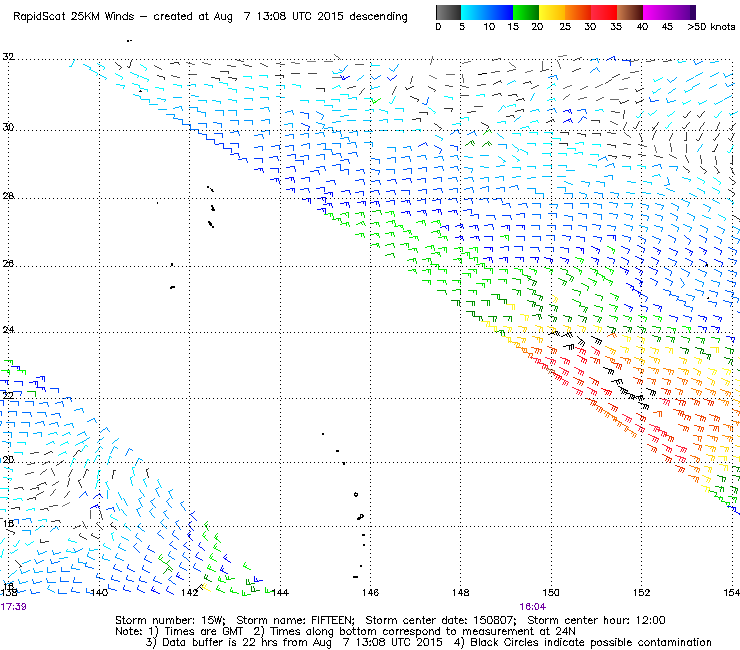
Task: Click the 'Black Circles indicate possible contamination' note
Action: click(x=591, y=642)
